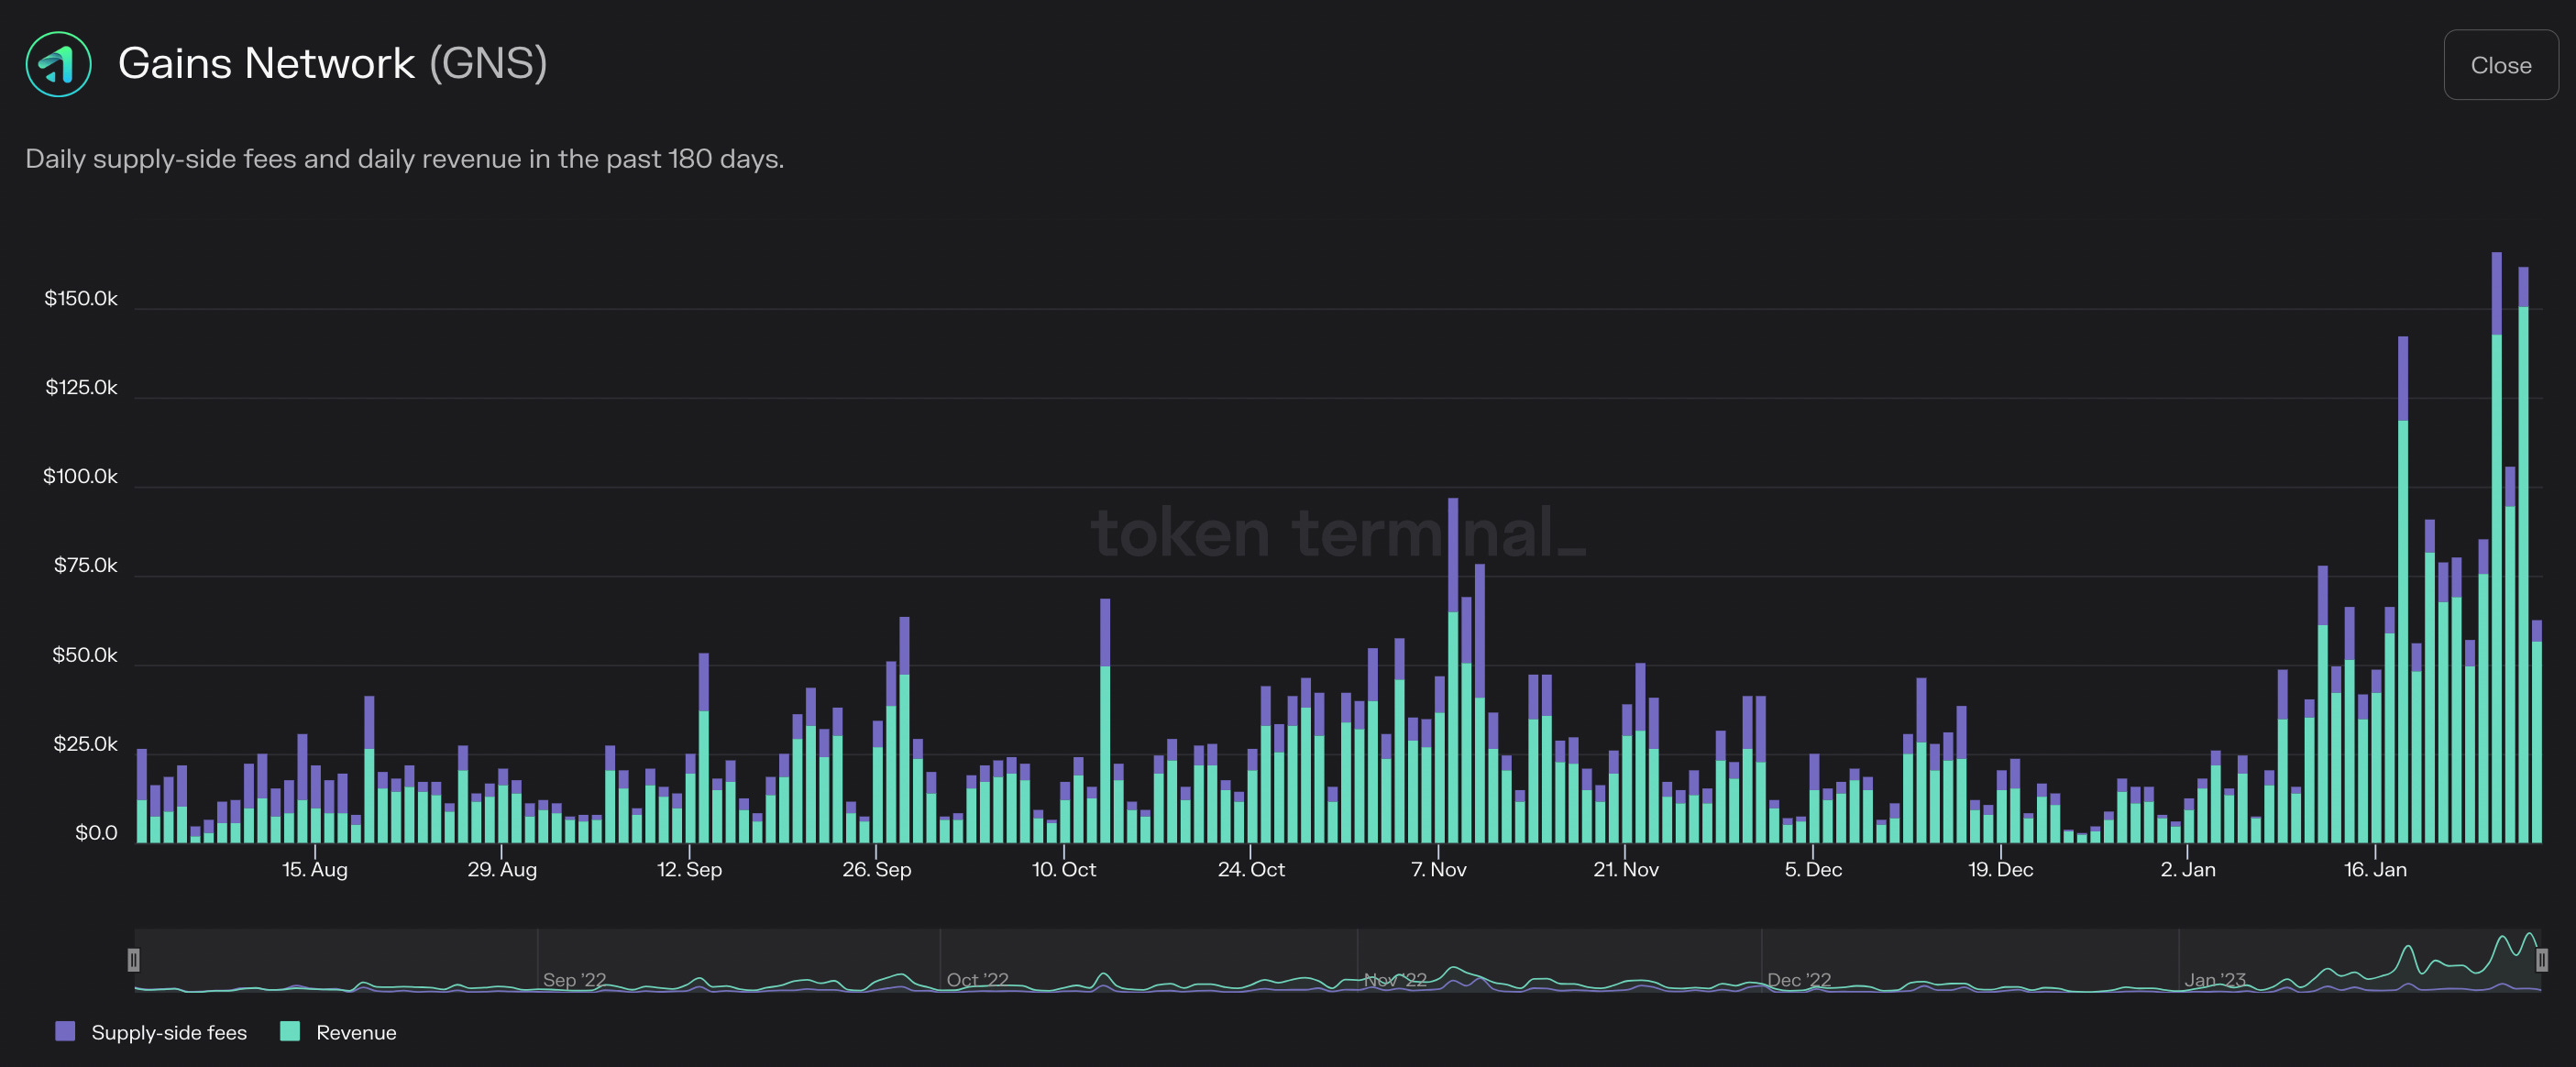The width and height of the screenshot is (2576, 1067).
Task: Grab the left range navigator handle
Action: click(133, 960)
